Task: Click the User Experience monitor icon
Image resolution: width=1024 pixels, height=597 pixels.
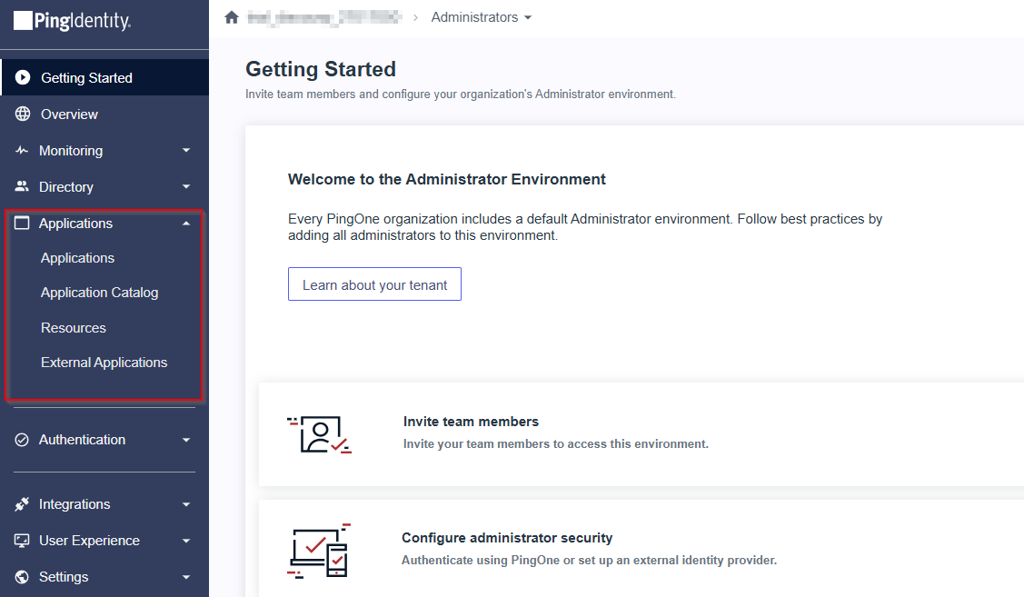Action: 22,541
